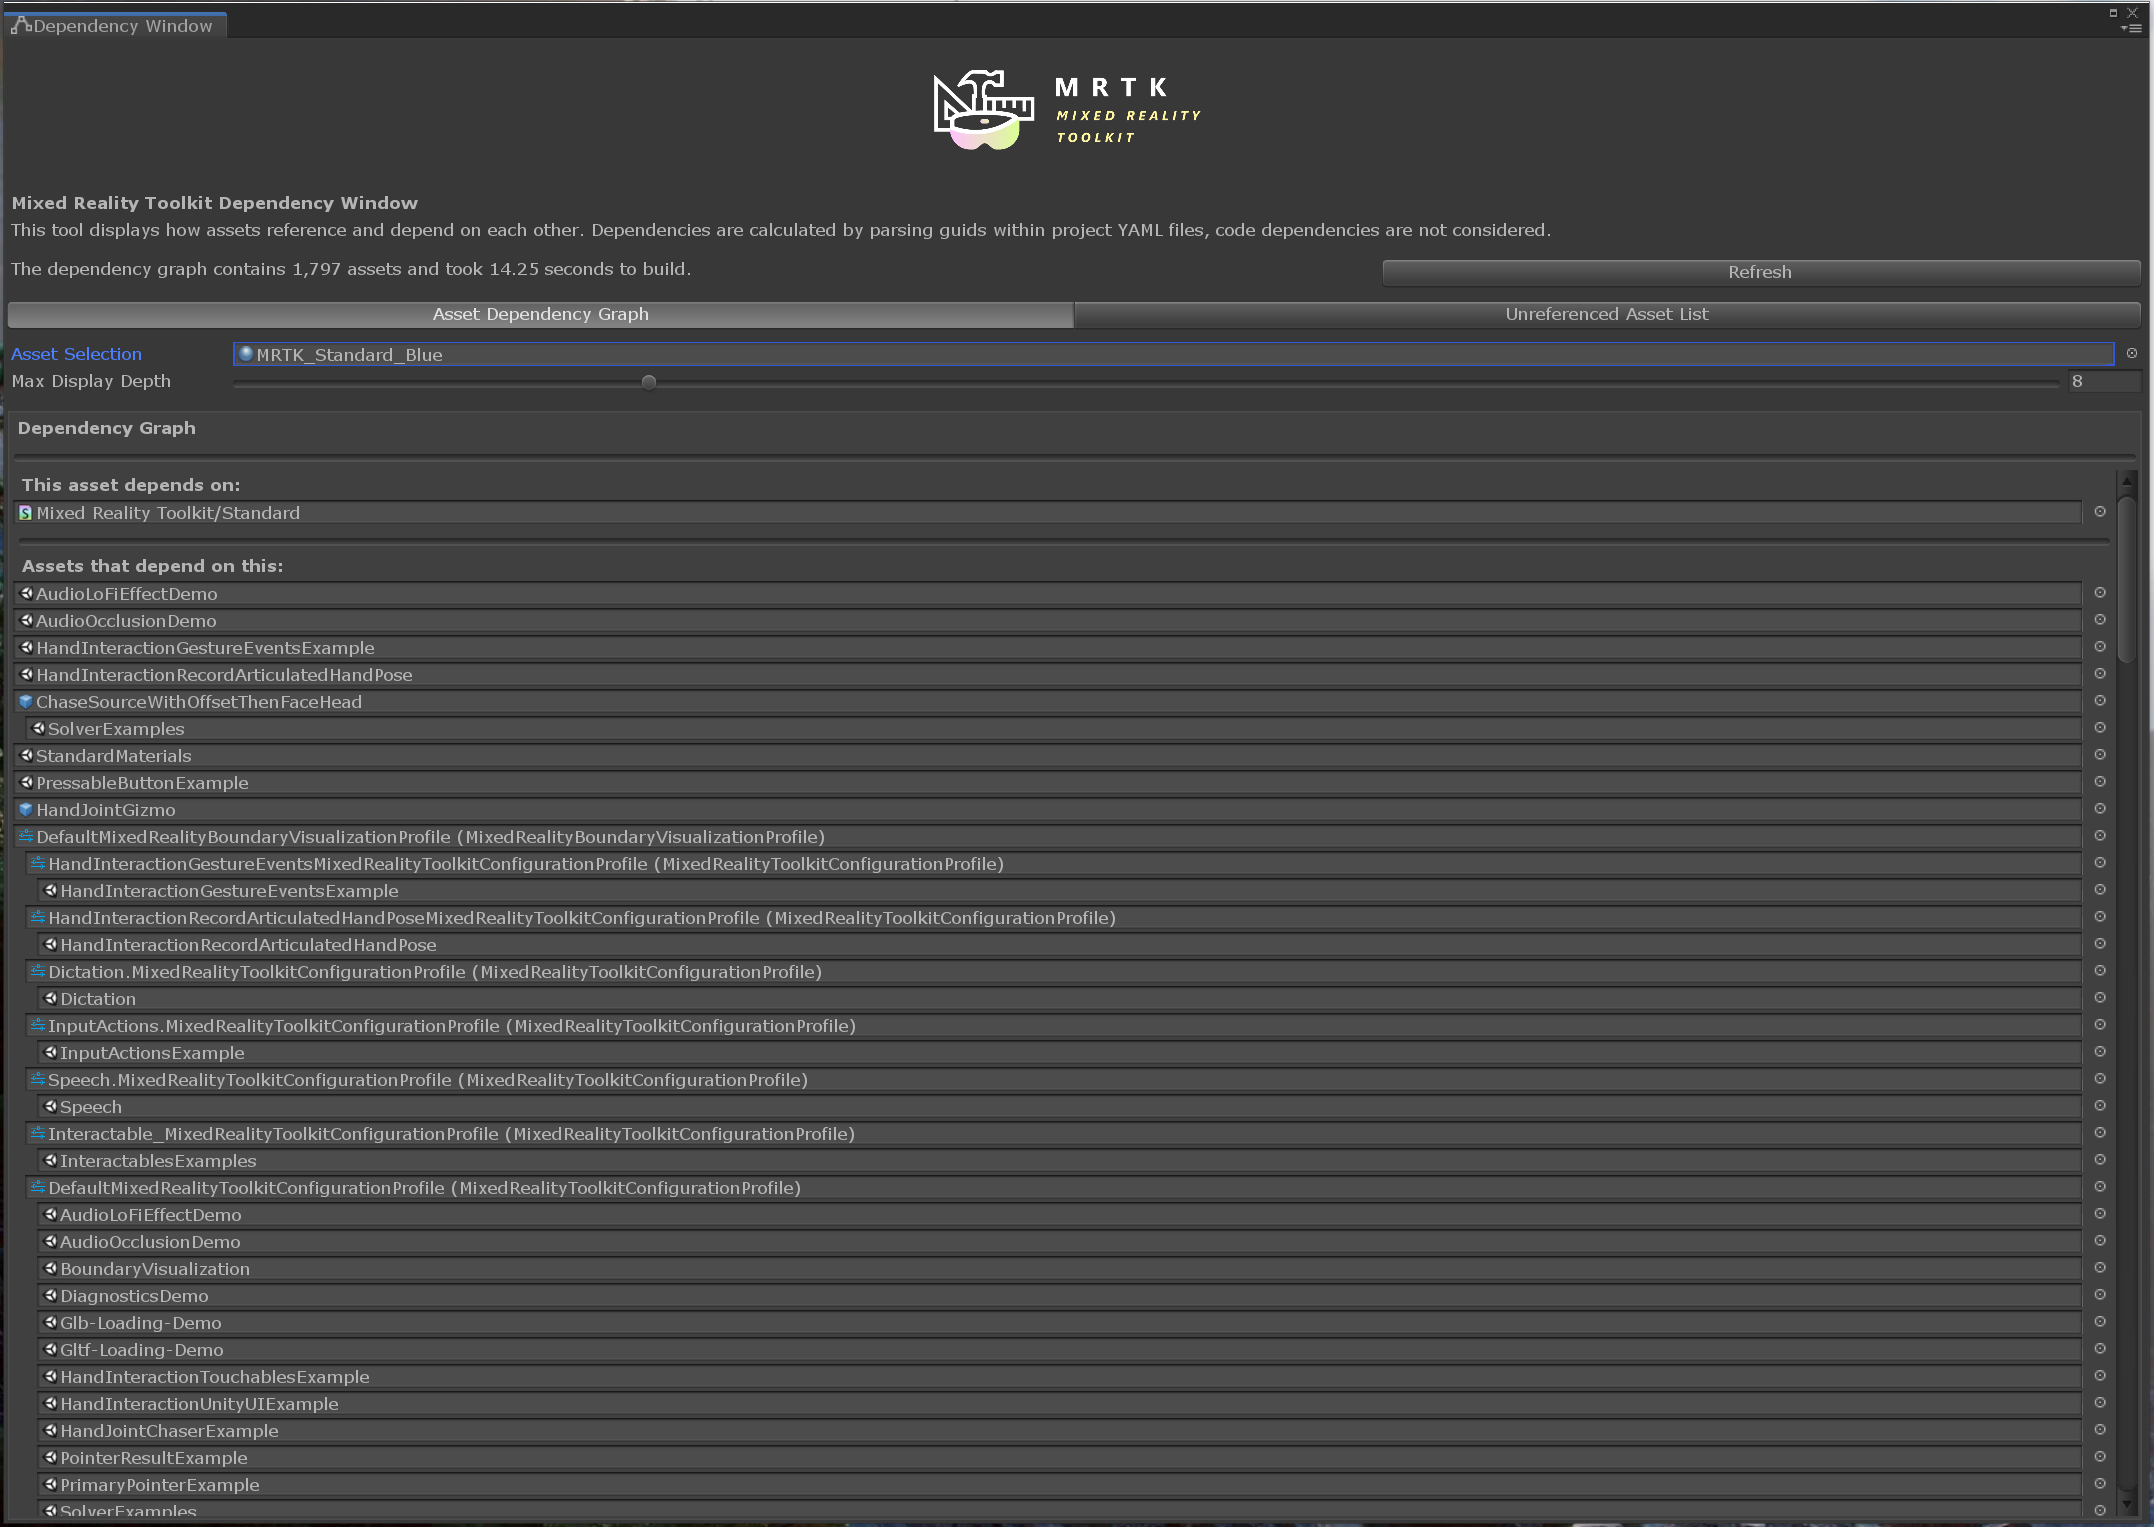Click the prefab icon beside HandJointGizmo
Image resolution: width=2154 pixels, height=1527 pixels.
click(26, 810)
